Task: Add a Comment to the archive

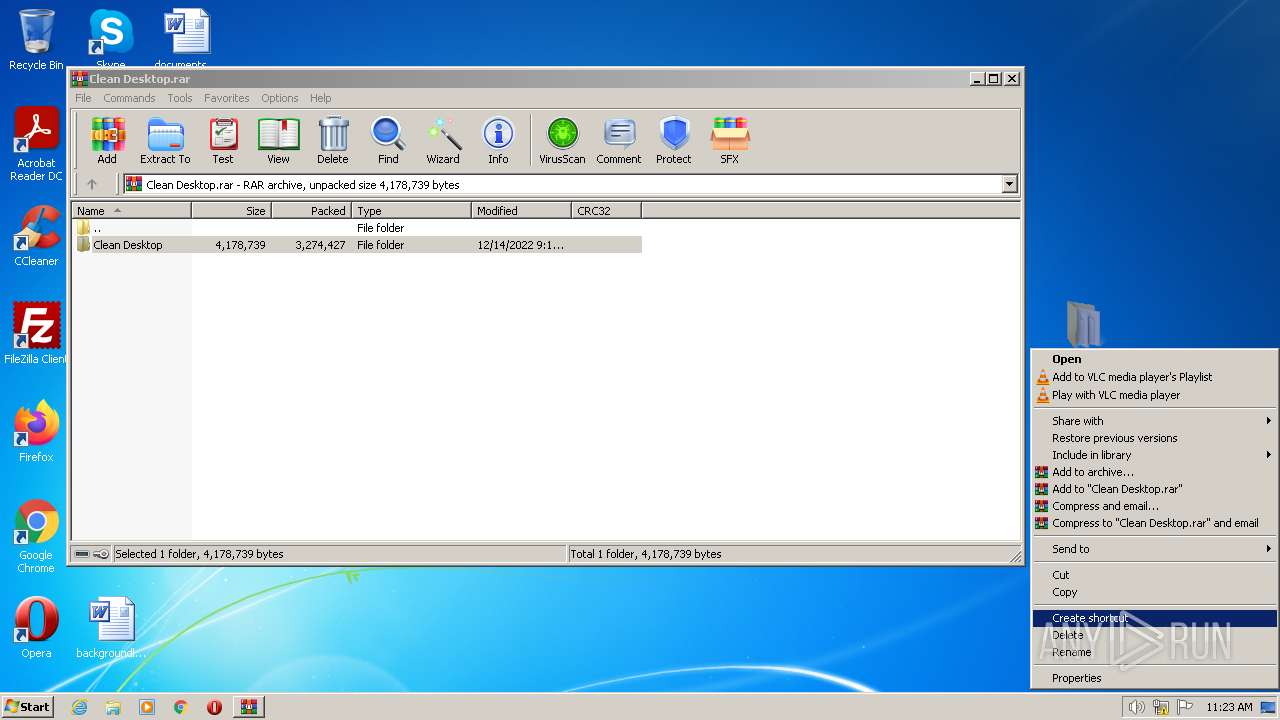Action: (619, 140)
